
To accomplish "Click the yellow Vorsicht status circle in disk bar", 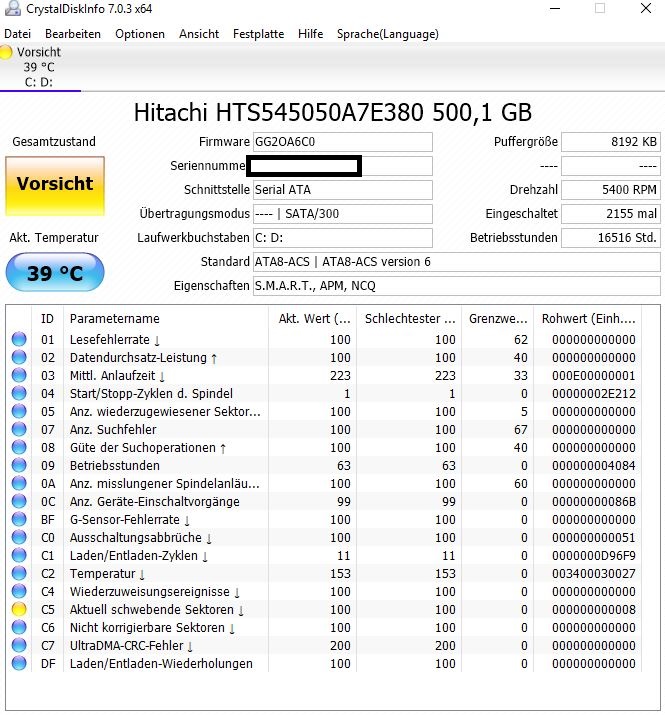I will [5, 52].
